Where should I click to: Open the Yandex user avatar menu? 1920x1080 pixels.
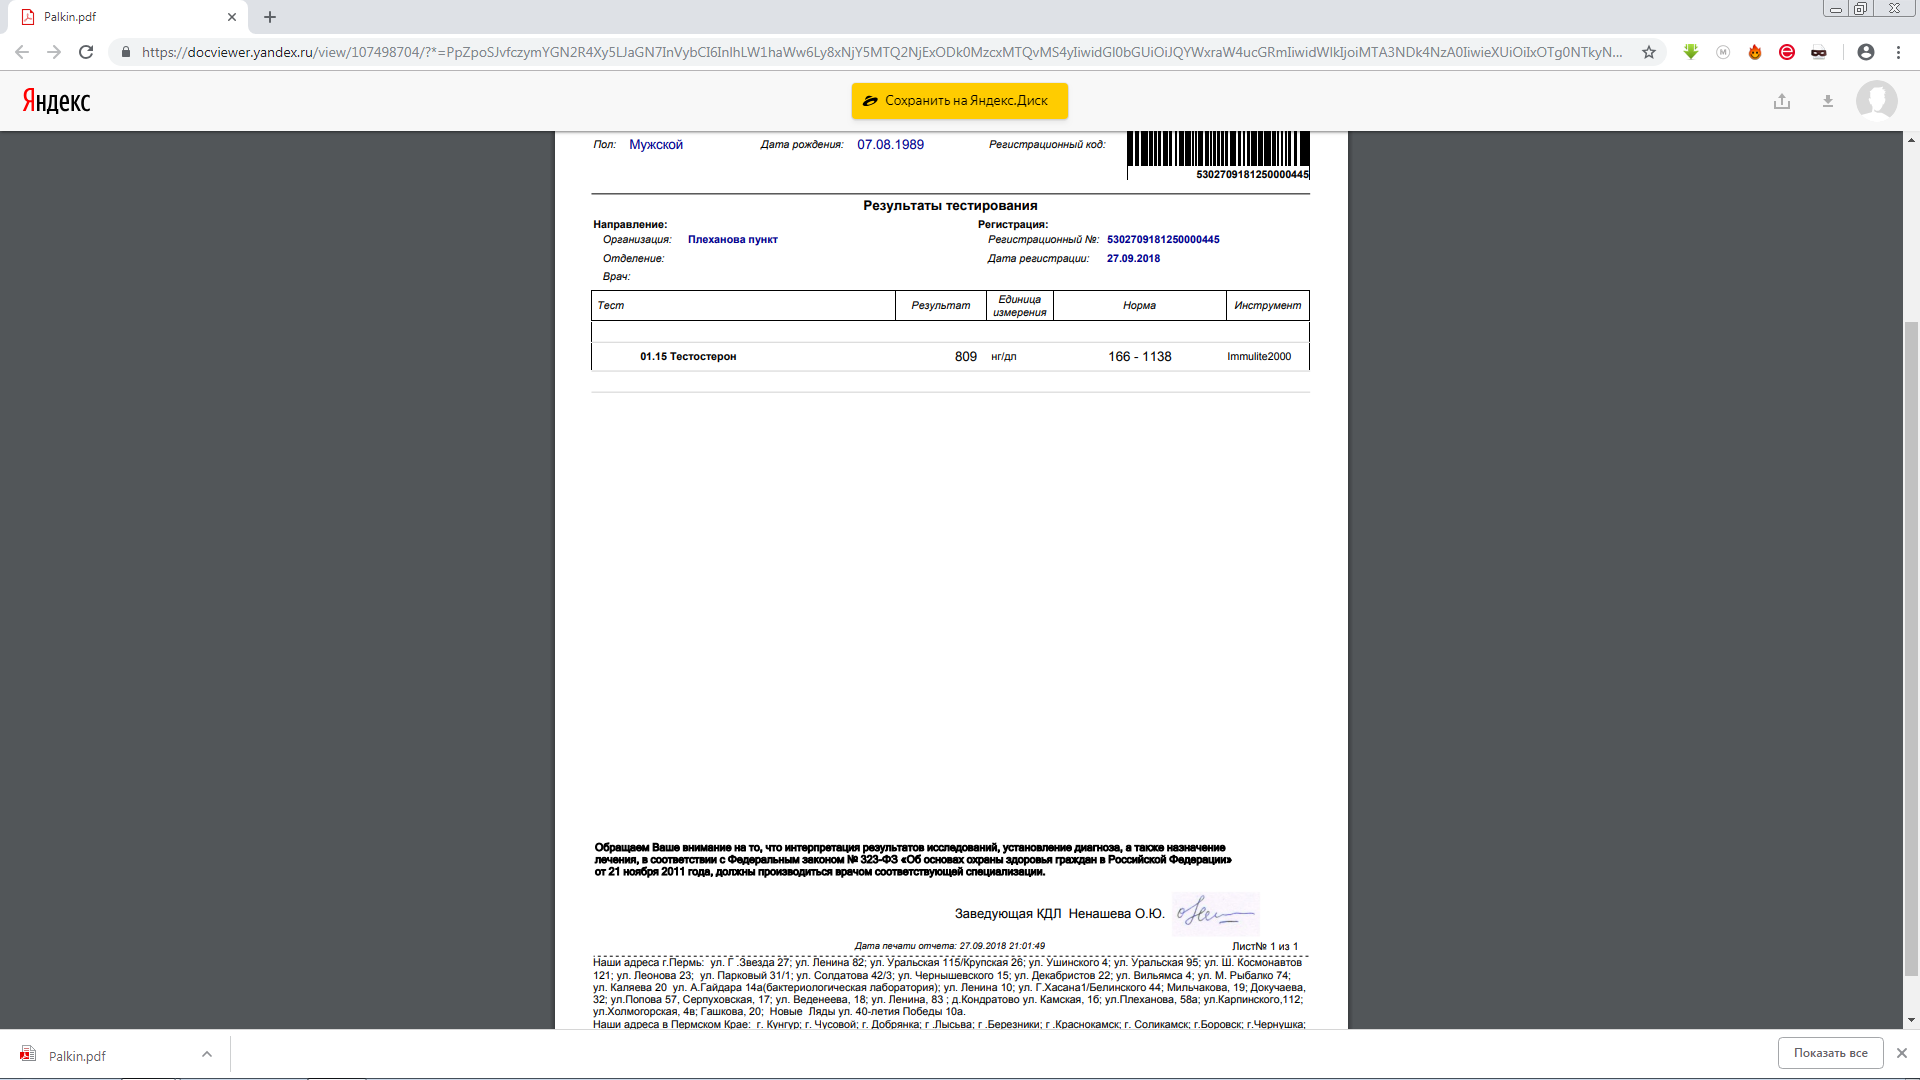[1876, 101]
